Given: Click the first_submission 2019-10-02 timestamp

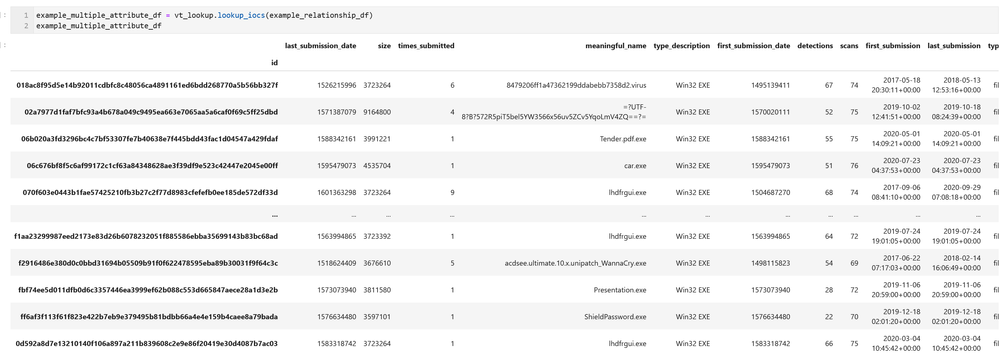Looking at the screenshot, I should pyautogui.click(x=897, y=112).
